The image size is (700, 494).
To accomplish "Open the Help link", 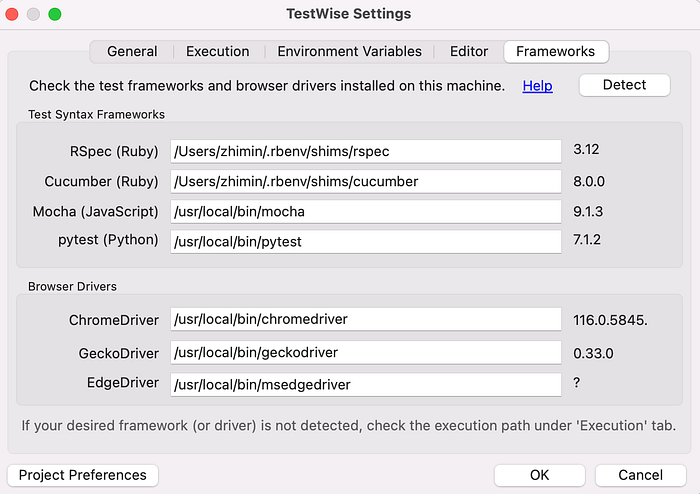I will (x=538, y=86).
